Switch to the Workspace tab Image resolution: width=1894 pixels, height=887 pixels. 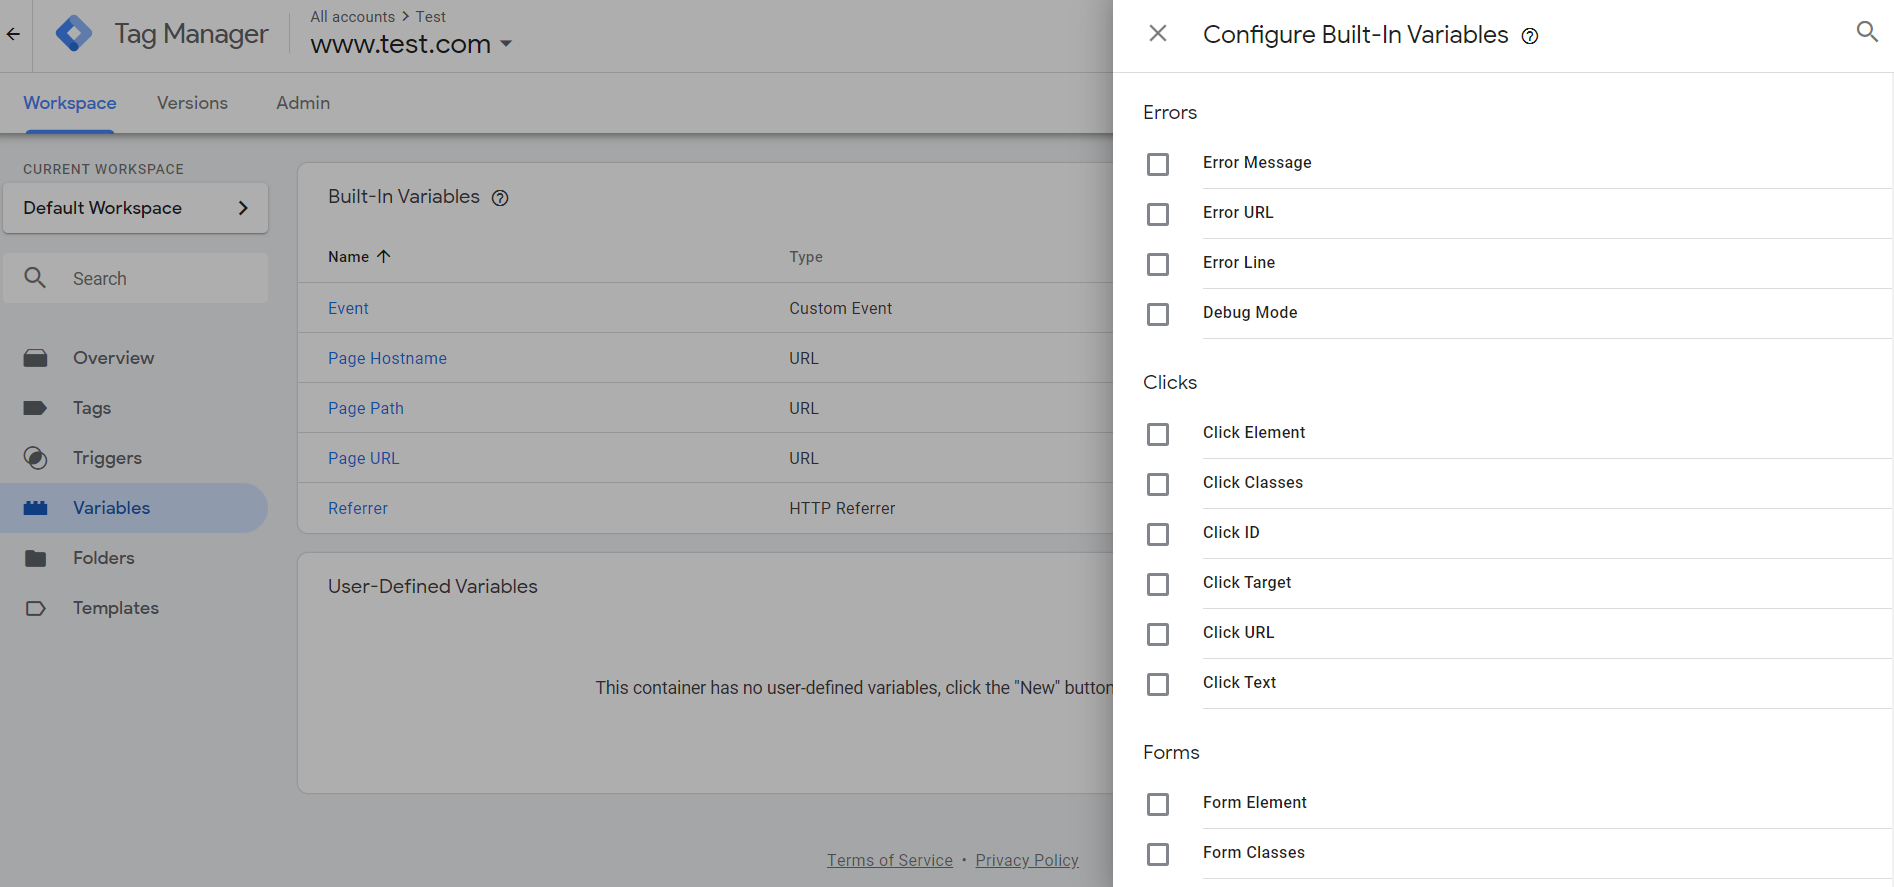click(x=70, y=103)
